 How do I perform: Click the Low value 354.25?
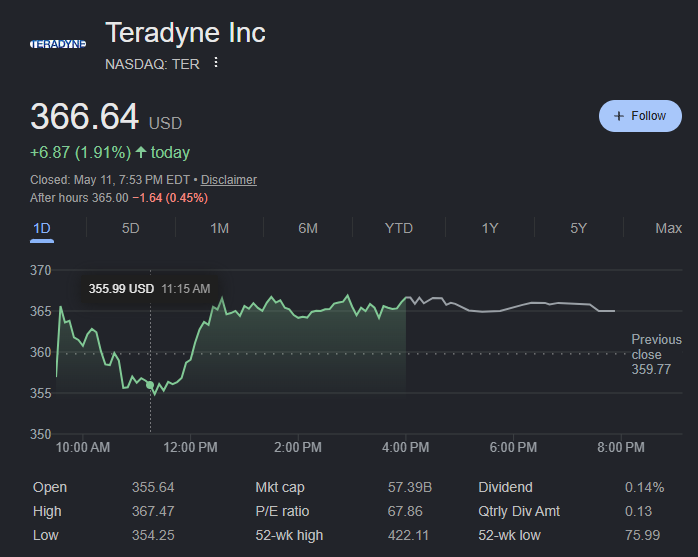(153, 535)
